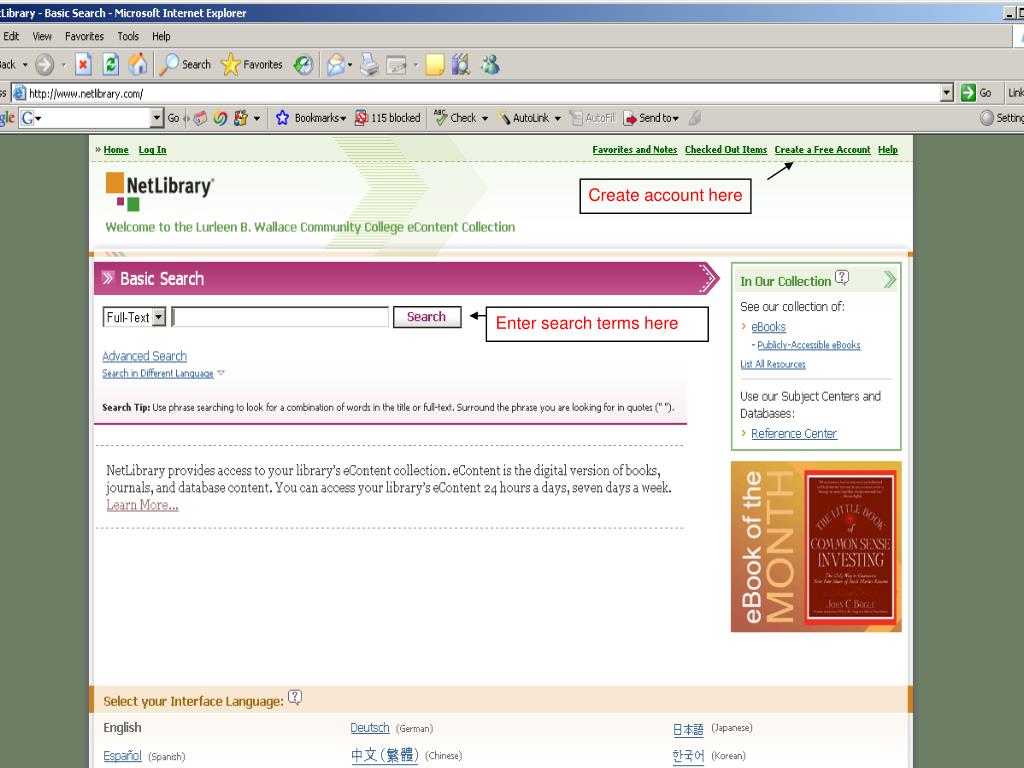Click the Google toolbar Go button
1024x768 pixels.
(173, 118)
